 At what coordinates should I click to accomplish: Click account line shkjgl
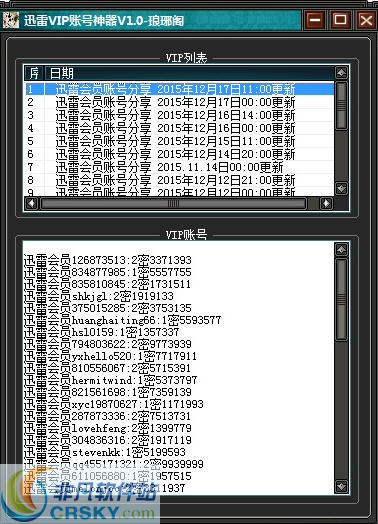pyautogui.click(x=99, y=296)
